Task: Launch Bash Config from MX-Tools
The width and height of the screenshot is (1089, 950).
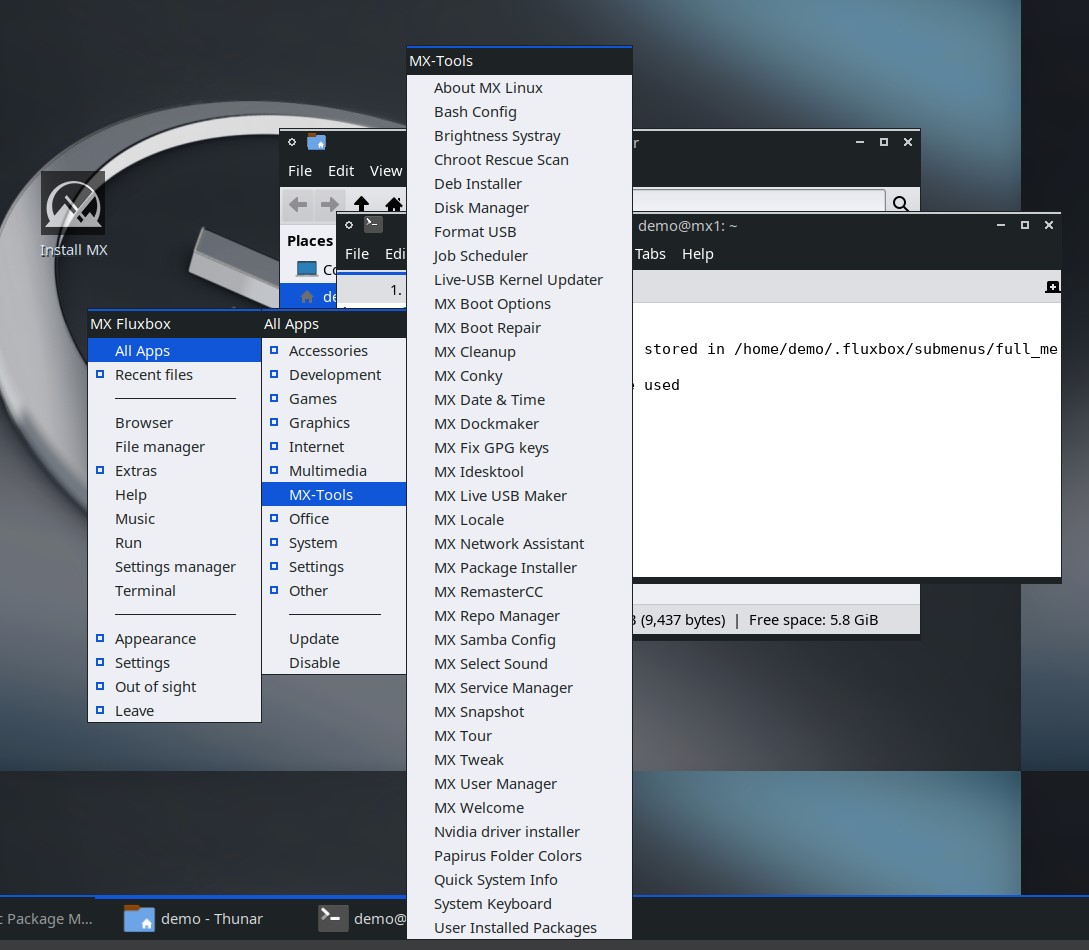Action: tap(519, 112)
